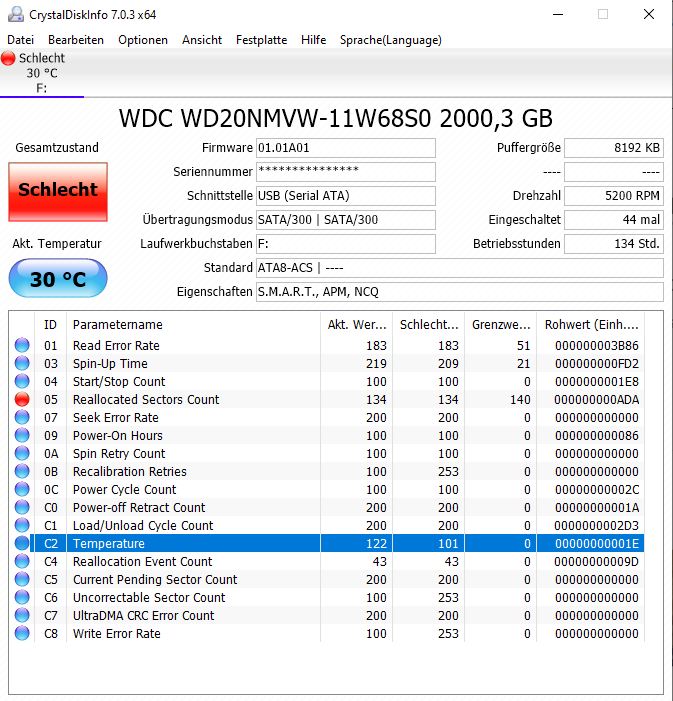Viewport: 673px width, 701px height.
Task: Click the blue 30 °C temperature button
Action: coord(58,279)
